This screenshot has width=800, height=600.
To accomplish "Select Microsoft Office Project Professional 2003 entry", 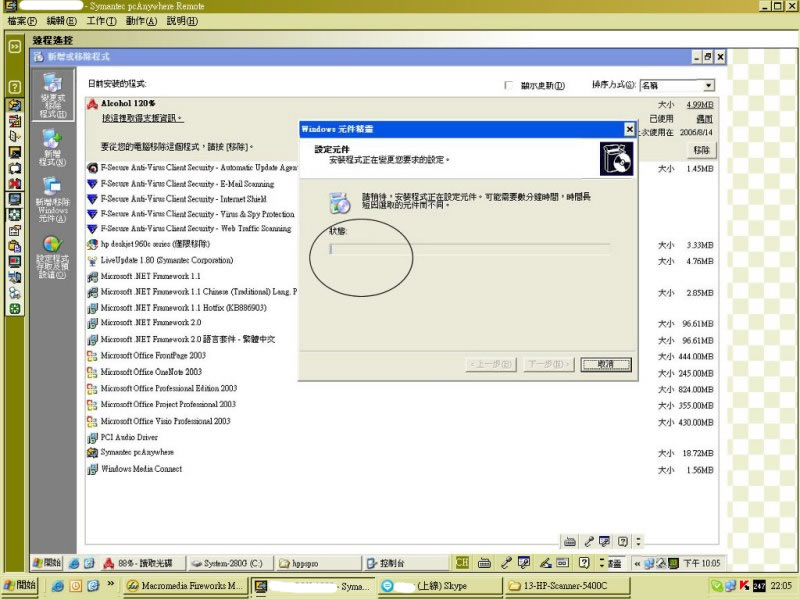I will (x=162, y=405).
